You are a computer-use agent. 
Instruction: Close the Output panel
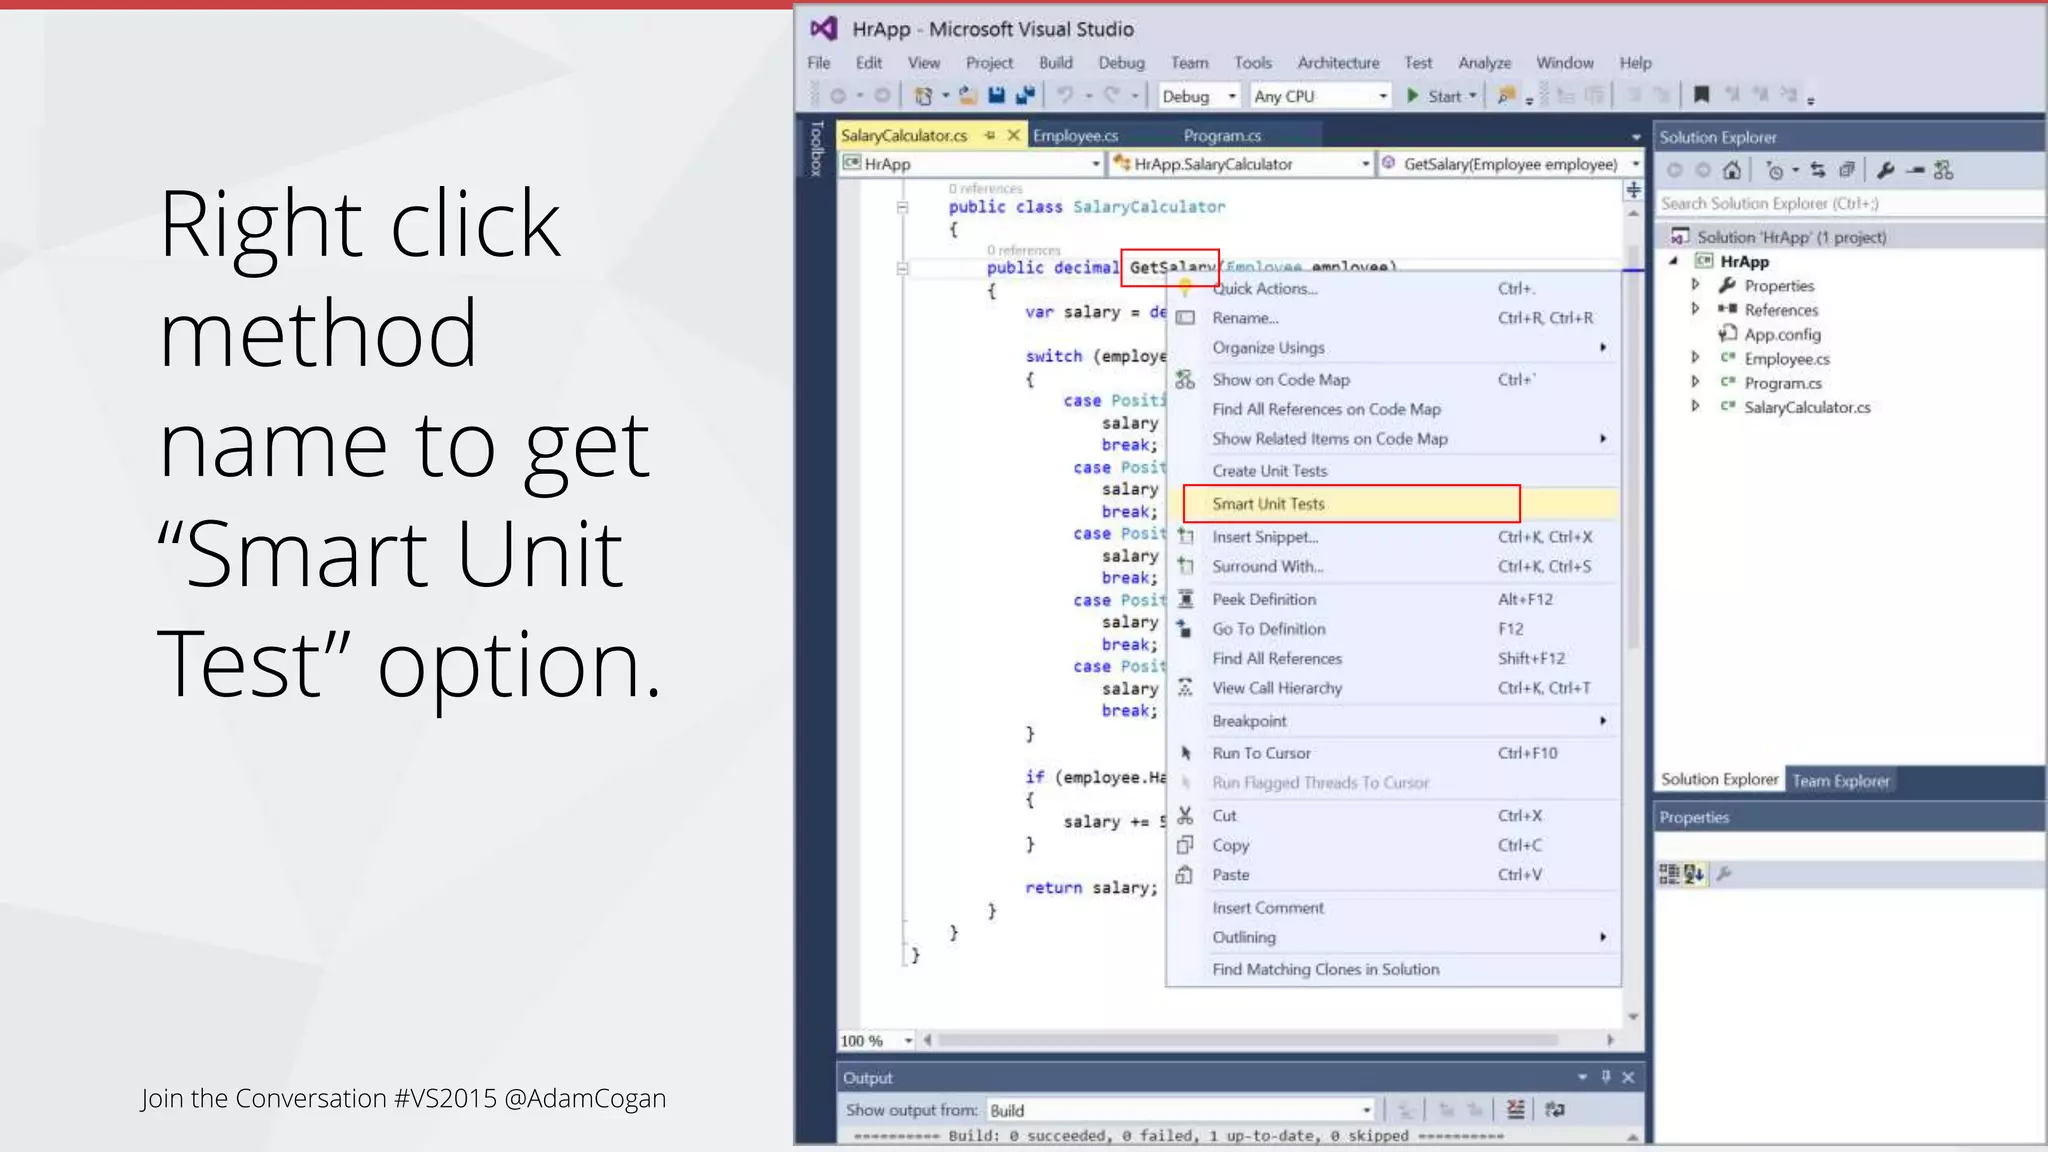pyautogui.click(x=1628, y=1077)
